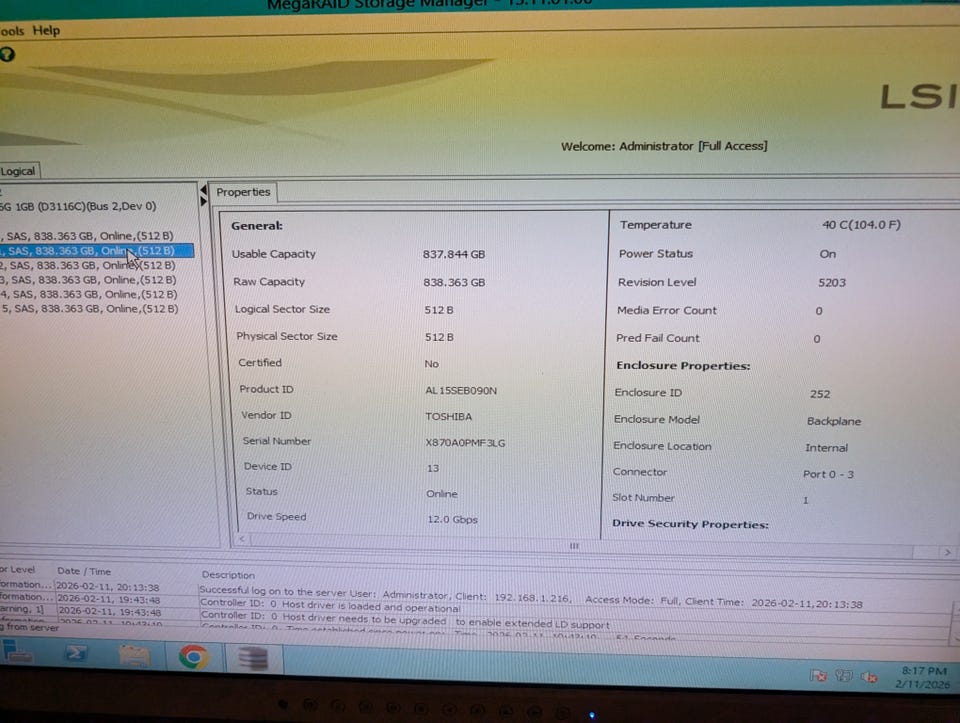Select drive row starting with 2, SAS
Screen dimensions: 960x723
point(88,265)
